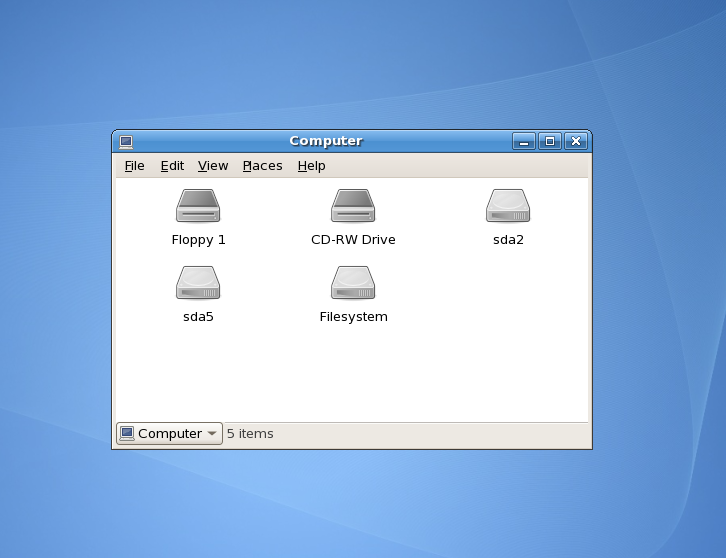Image resolution: width=726 pixels, height=558 pixels.
Task: Click the 'Filesystem' label text
Action: (354, 317)
